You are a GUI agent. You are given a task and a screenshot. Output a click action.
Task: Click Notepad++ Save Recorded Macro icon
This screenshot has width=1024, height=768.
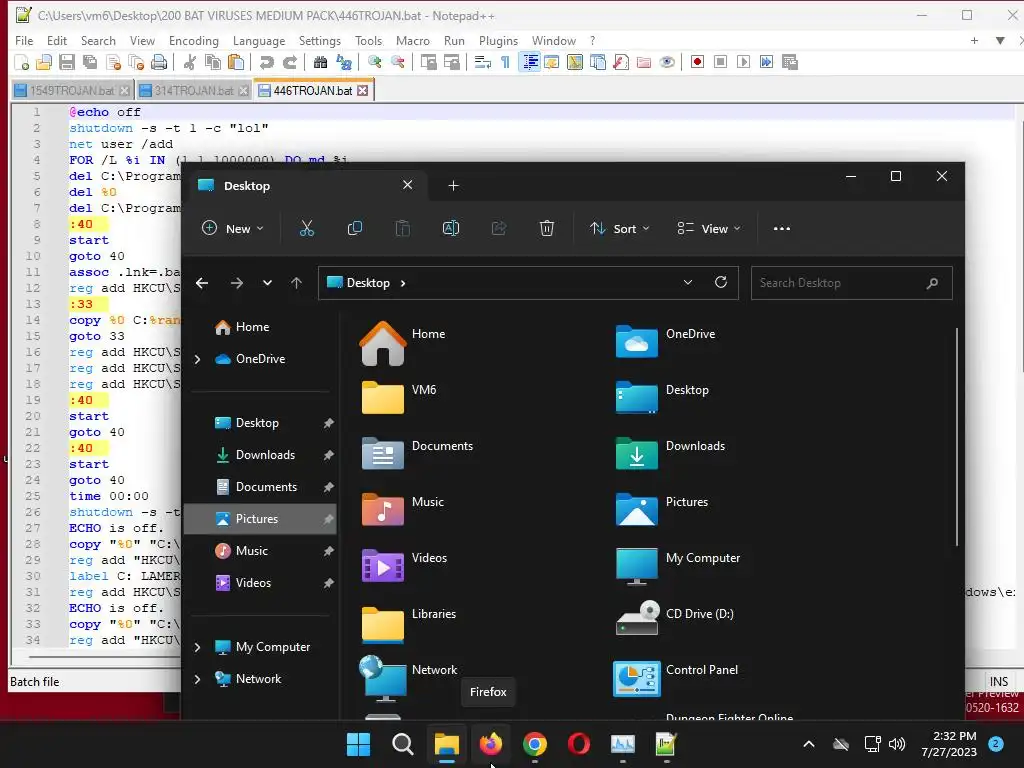(x=790, y=62)
